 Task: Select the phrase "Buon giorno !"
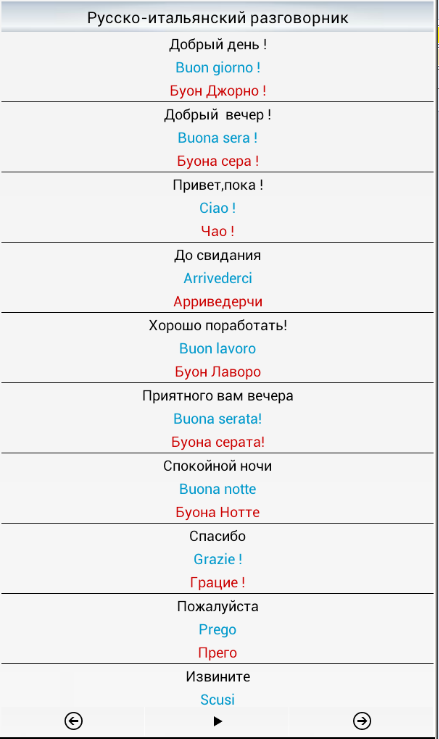[217, 67]
